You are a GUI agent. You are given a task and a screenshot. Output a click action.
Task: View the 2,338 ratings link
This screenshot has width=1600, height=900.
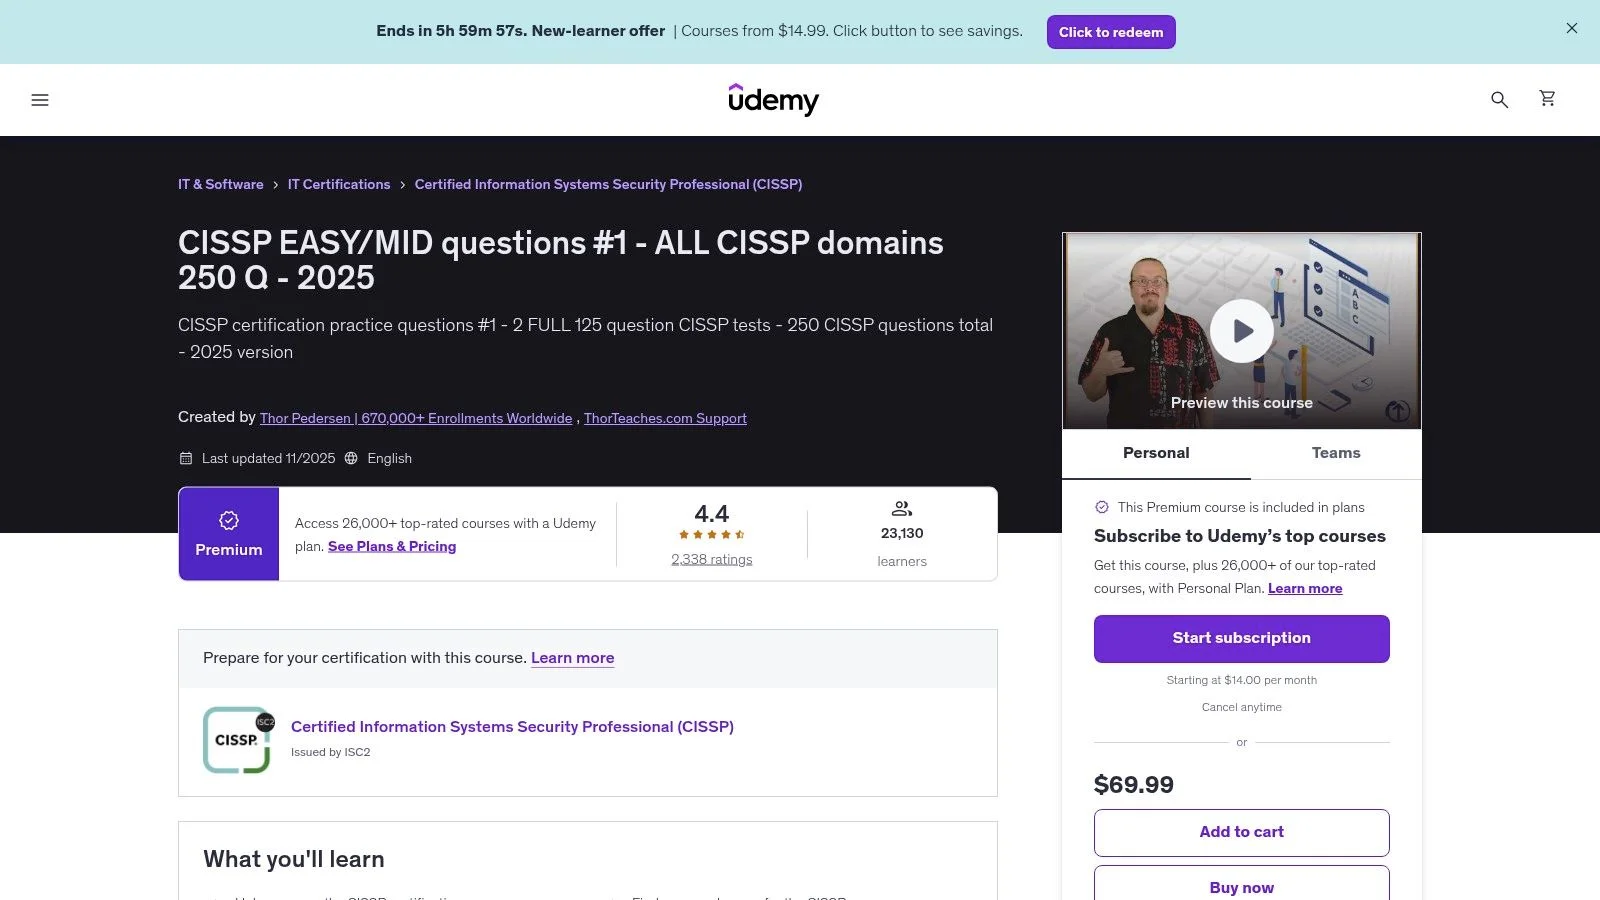[x=712, y=559]
